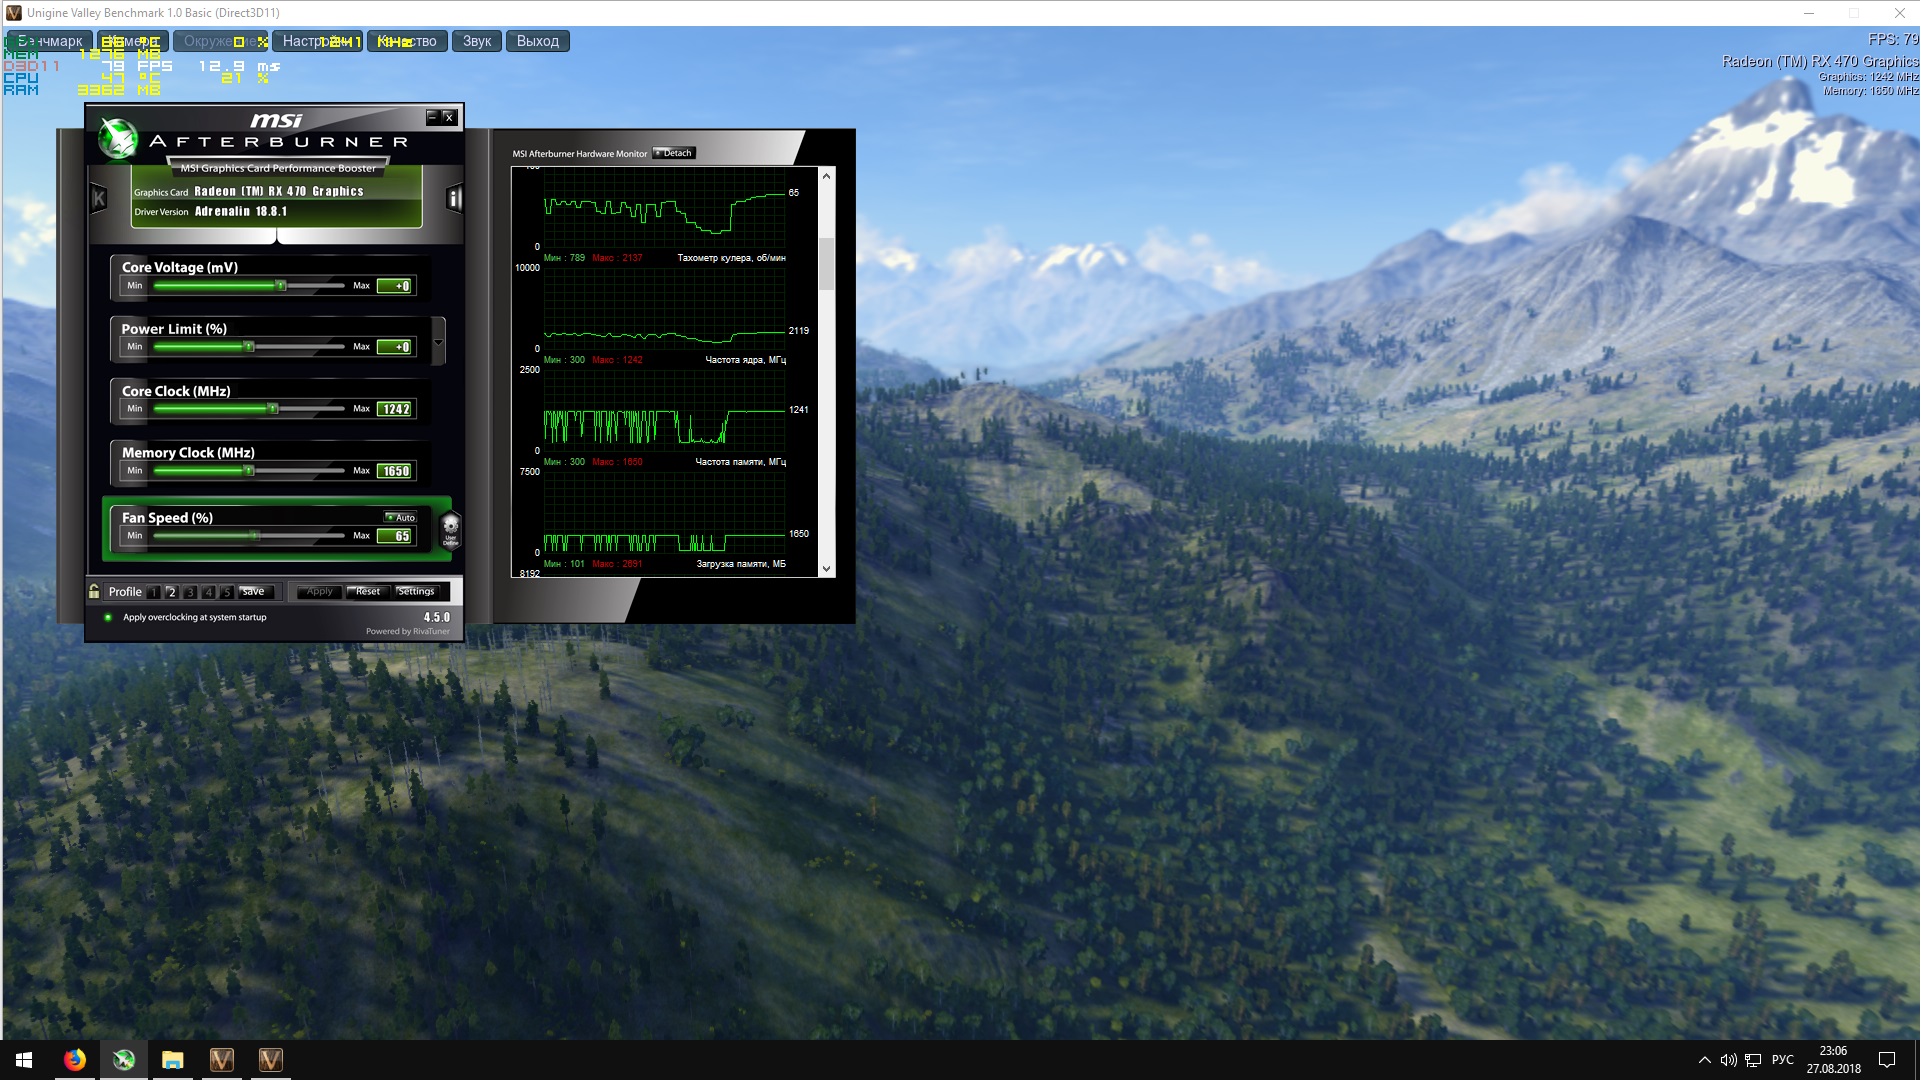Open Afterburner Settings
This screenshot has width=1921, height=1080.
point(416,591)
